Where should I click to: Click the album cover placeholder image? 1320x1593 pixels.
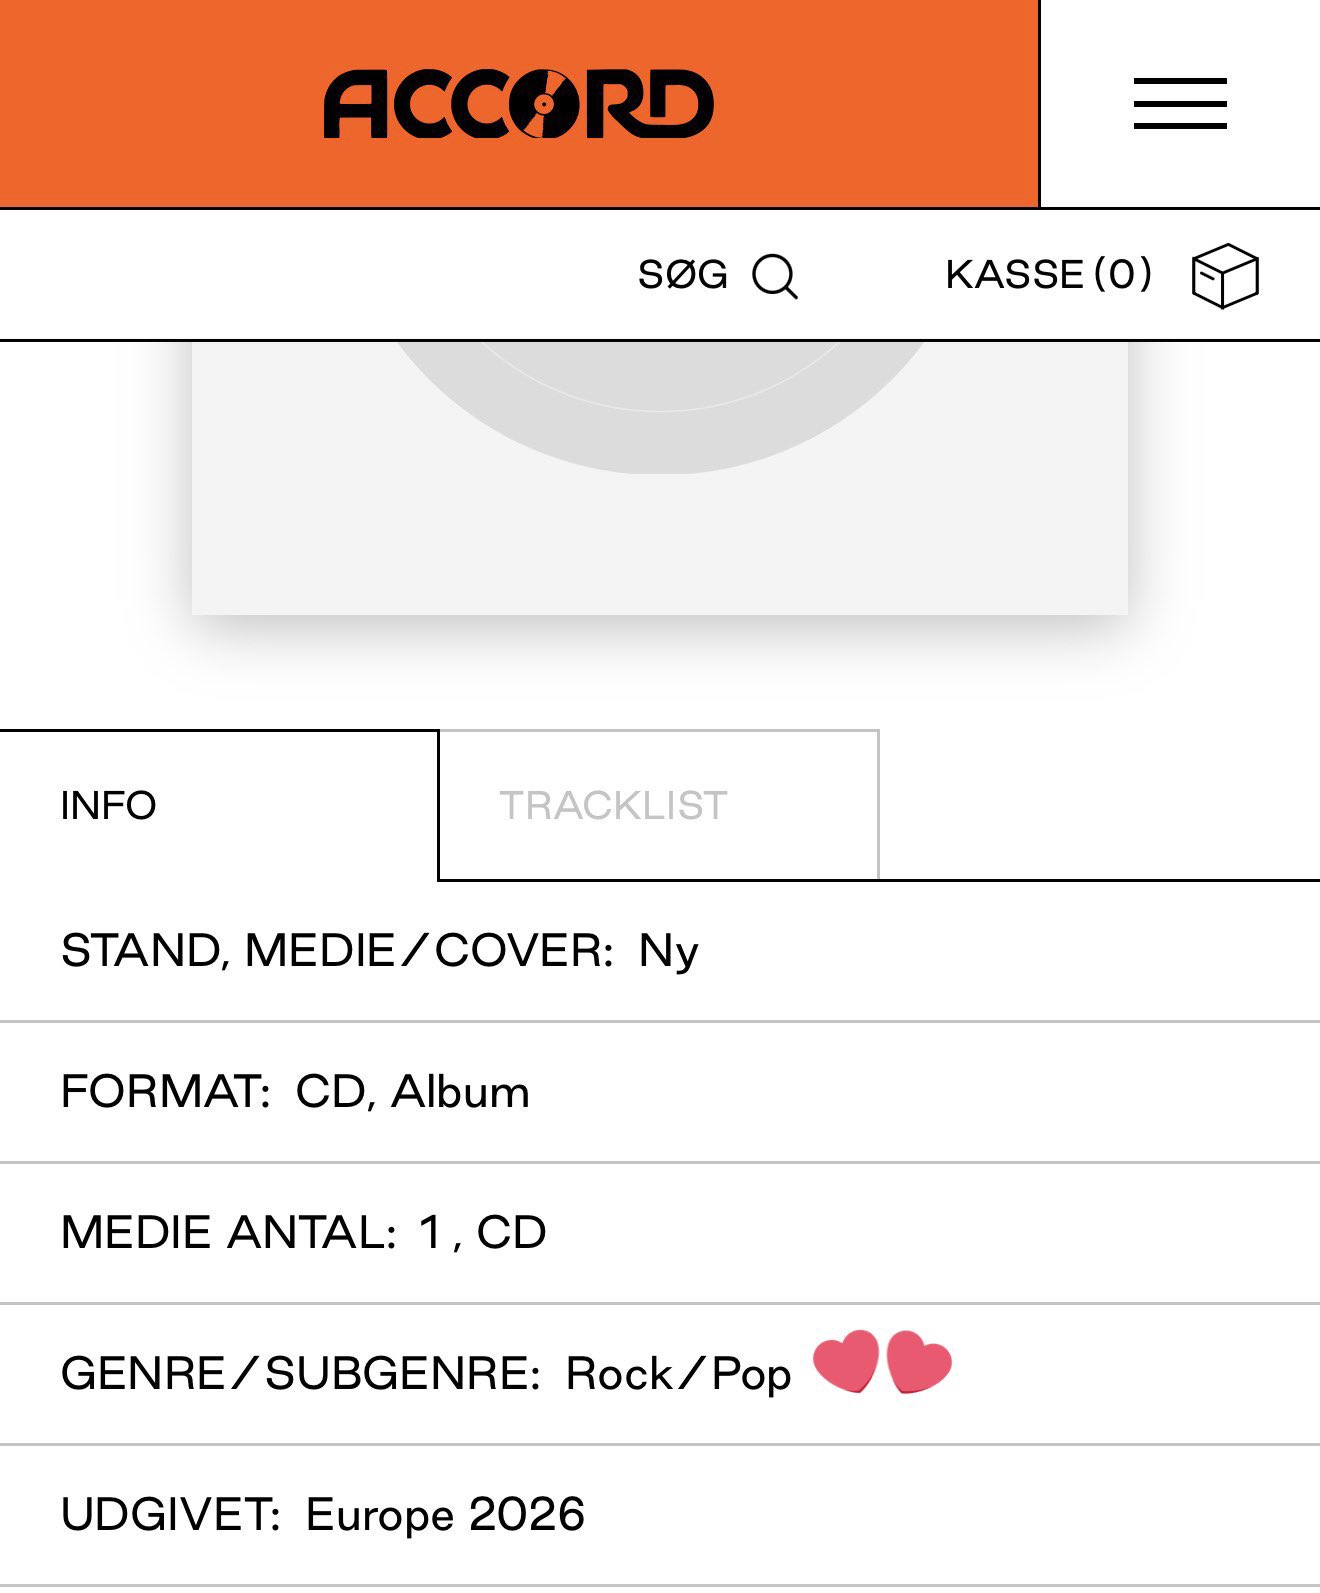point(660,480)
